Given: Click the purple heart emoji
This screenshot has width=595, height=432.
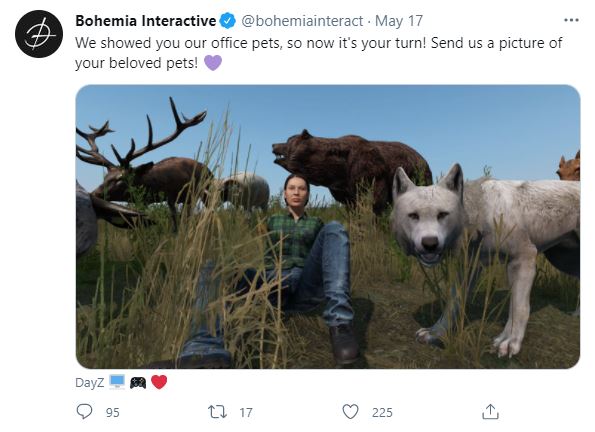Looking at the screenshot, I should [x=213, y=63].
